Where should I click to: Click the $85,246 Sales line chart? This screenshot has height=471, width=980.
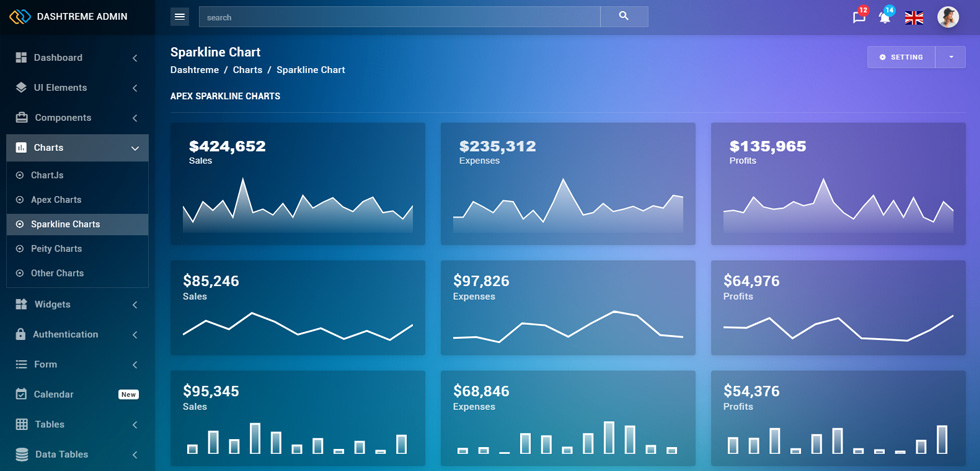[x=298, y=326]
